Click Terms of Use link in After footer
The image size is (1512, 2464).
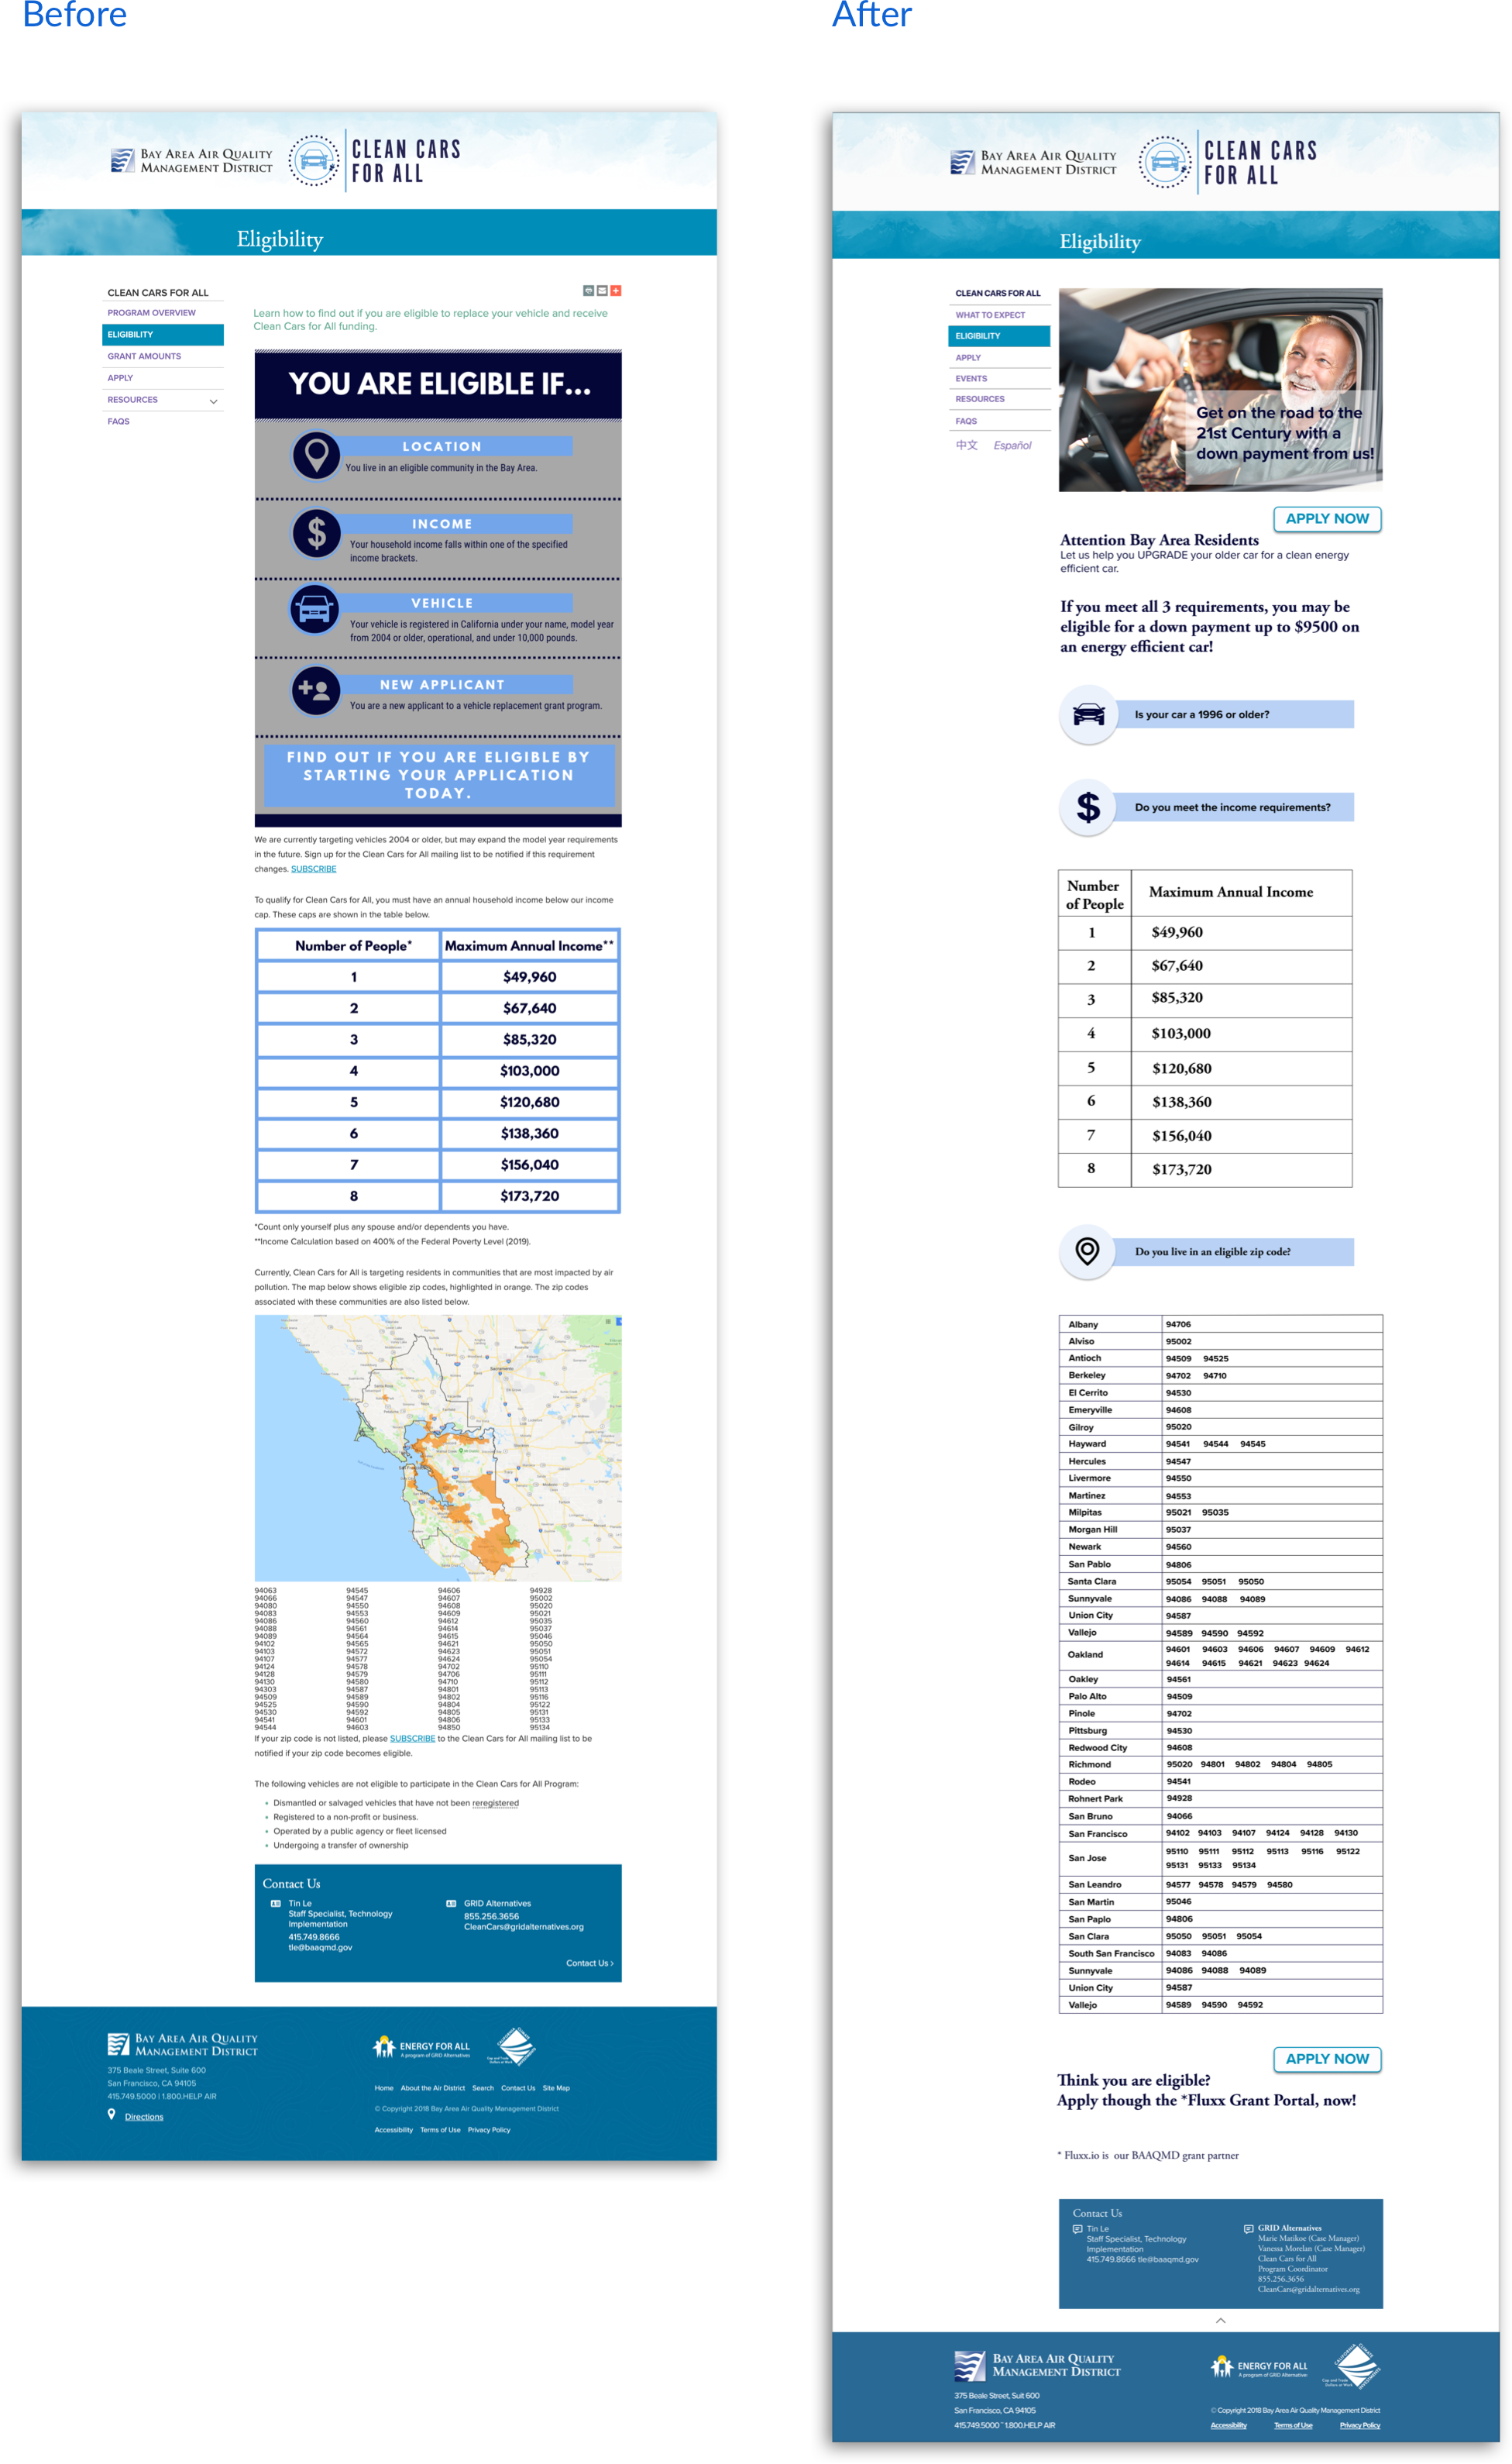pos(1293,2425)
